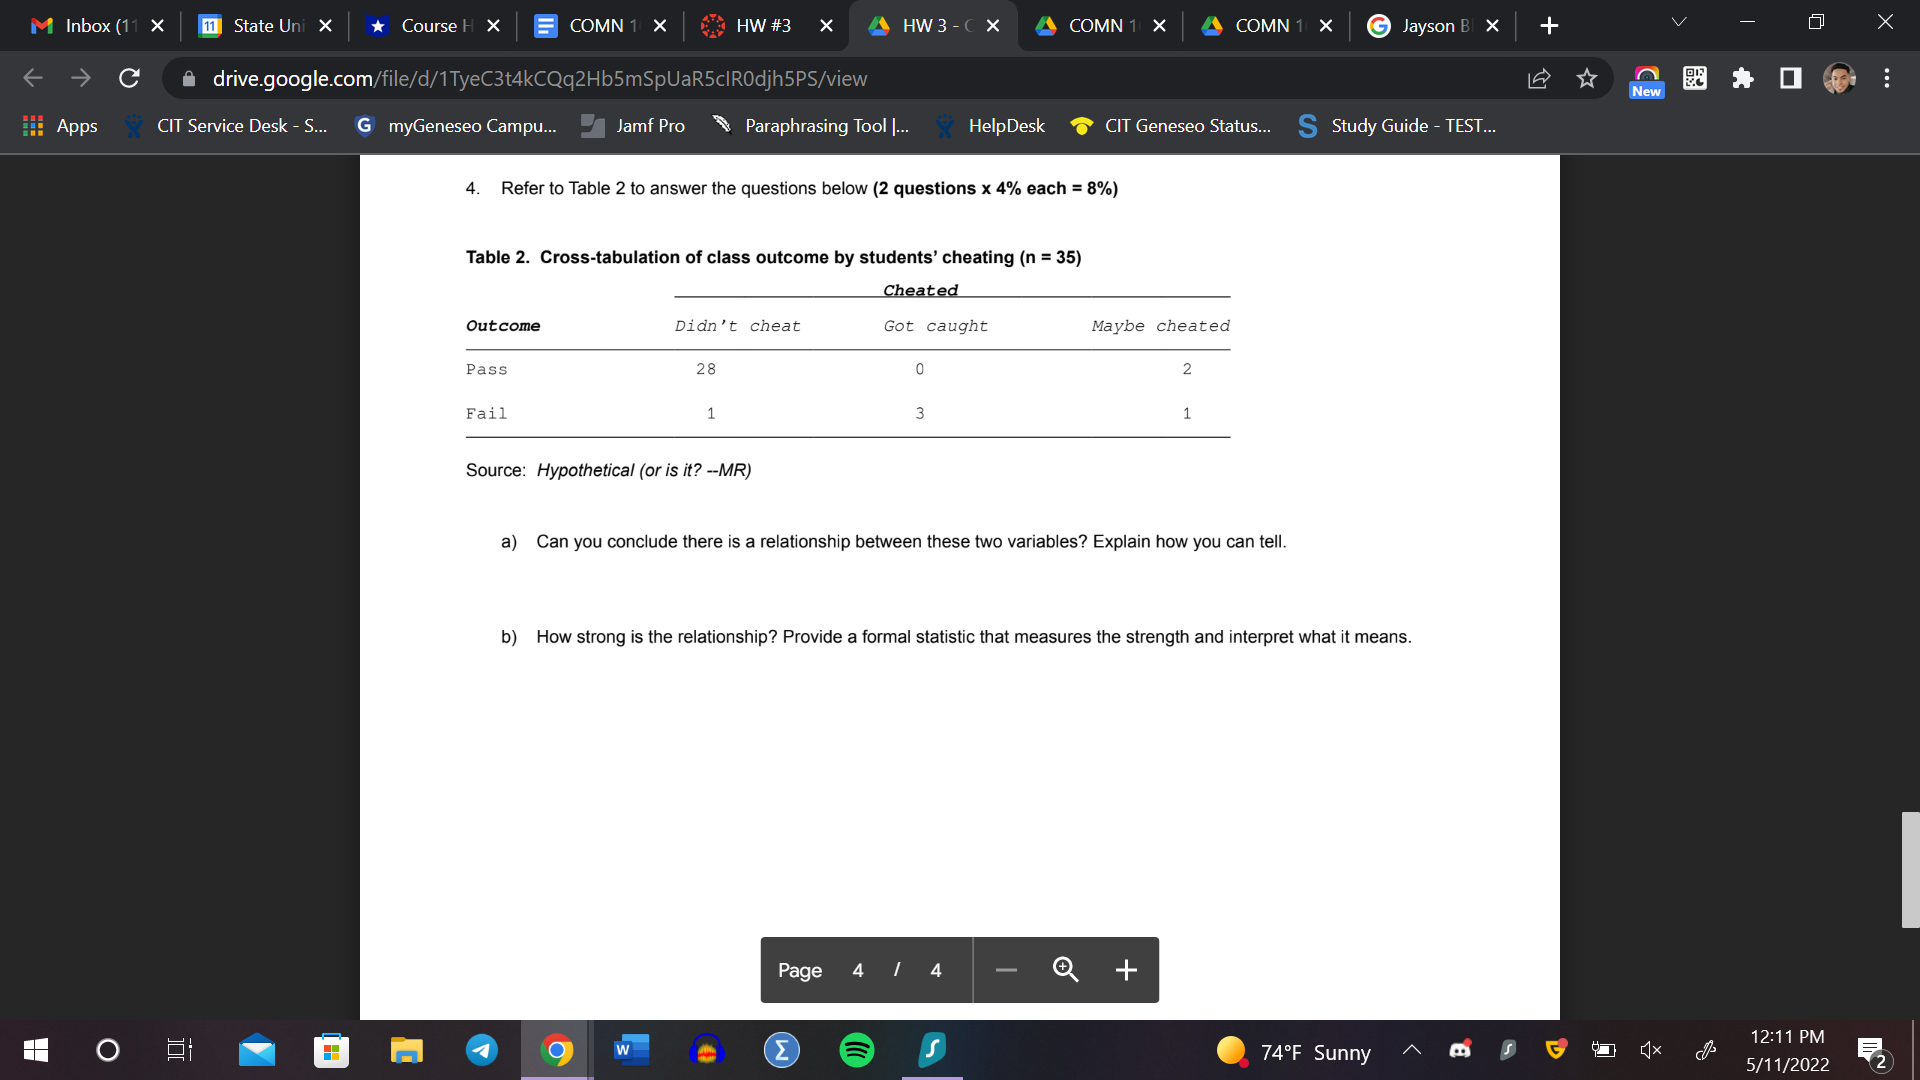
Task: Click the Share this page icon
Action: (1539, 79)
